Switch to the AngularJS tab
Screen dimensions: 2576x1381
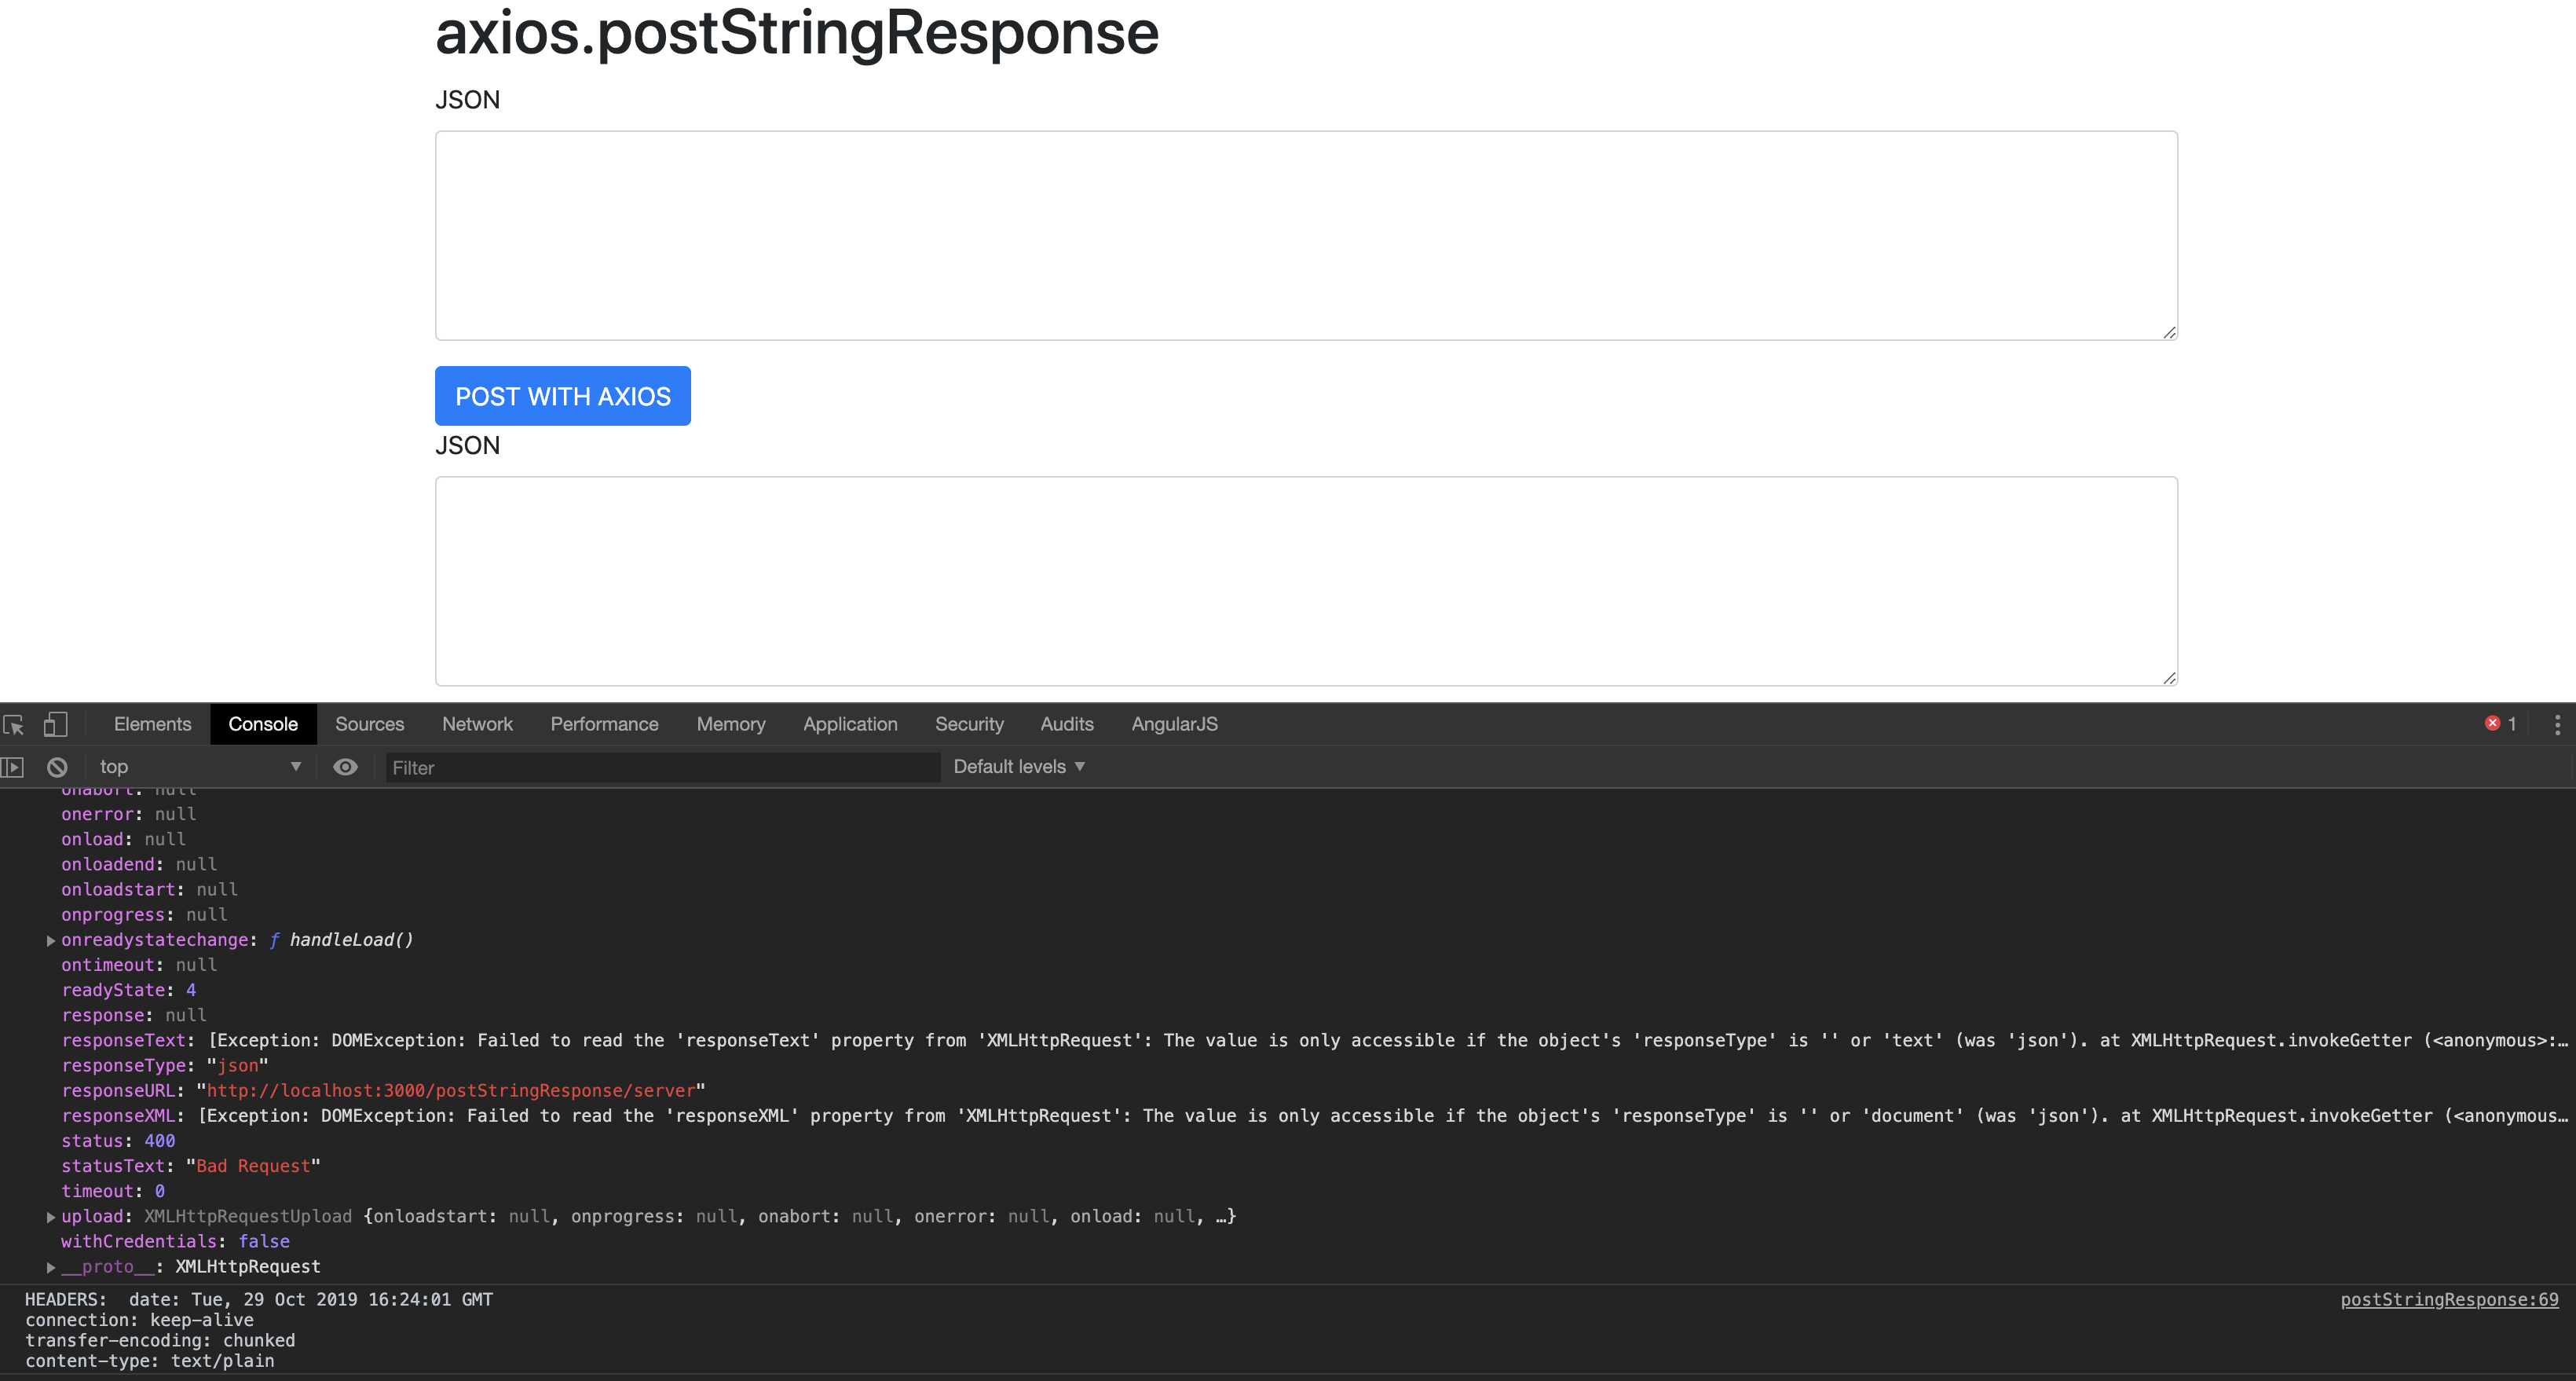coord(1174,723)
